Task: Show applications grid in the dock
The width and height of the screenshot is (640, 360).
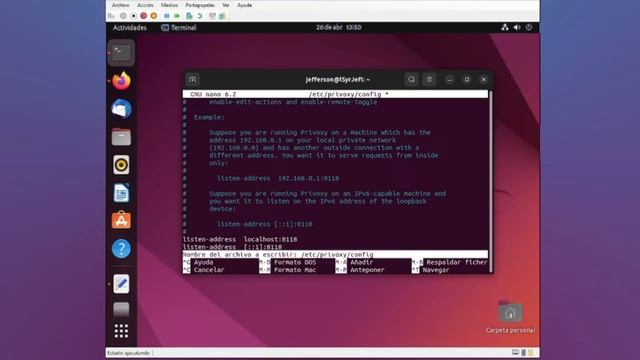Action: click(121, 331)
